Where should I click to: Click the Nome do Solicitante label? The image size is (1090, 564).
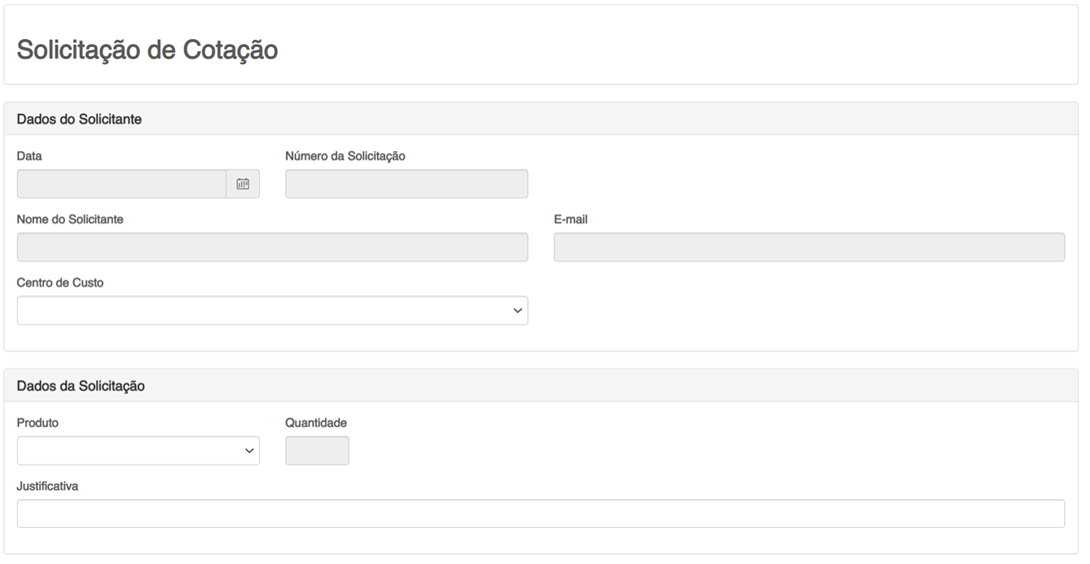tap(70, 219)
